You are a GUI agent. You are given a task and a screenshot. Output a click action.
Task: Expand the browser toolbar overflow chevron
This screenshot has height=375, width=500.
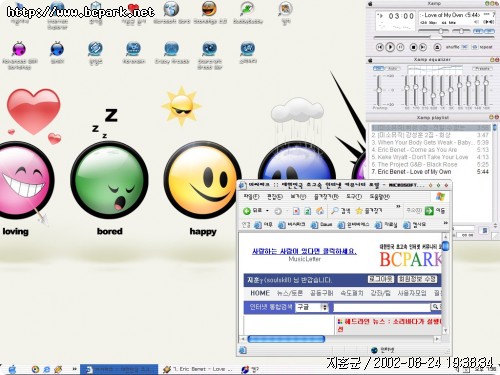tap(398, 207)
